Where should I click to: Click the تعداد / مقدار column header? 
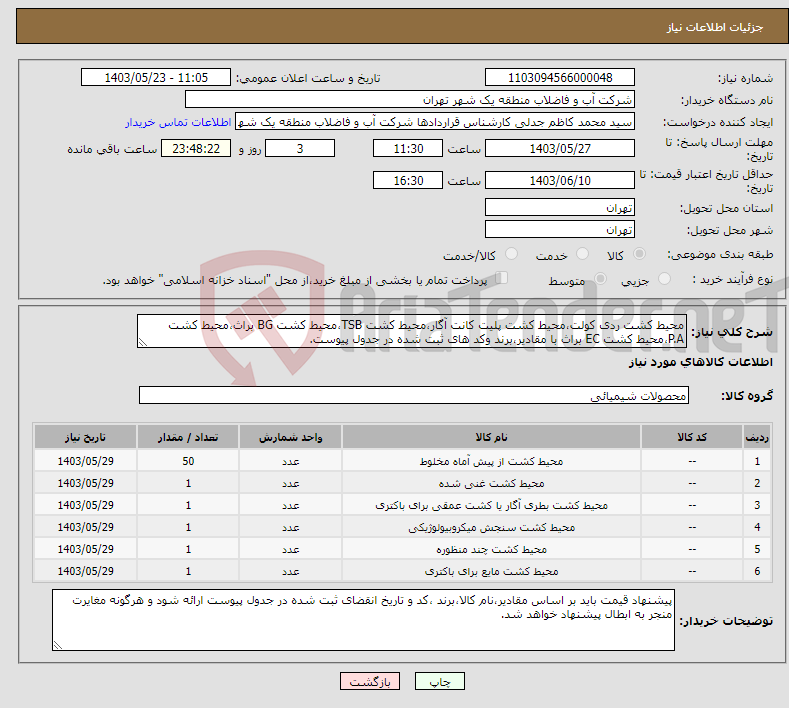(x=188, y=437)
